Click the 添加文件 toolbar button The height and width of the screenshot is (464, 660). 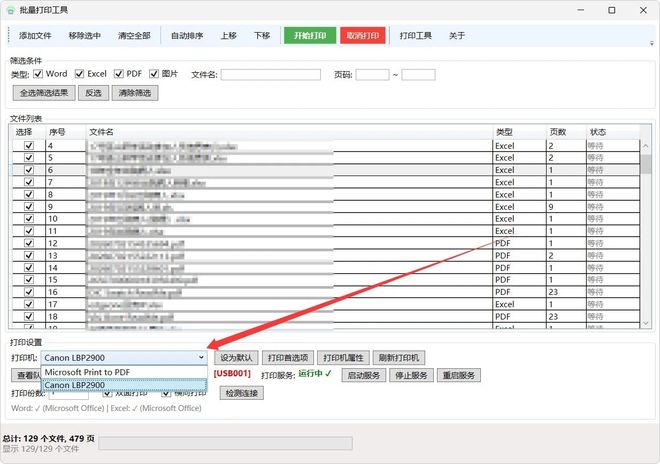pyautogui.click(x=35, y=36)
